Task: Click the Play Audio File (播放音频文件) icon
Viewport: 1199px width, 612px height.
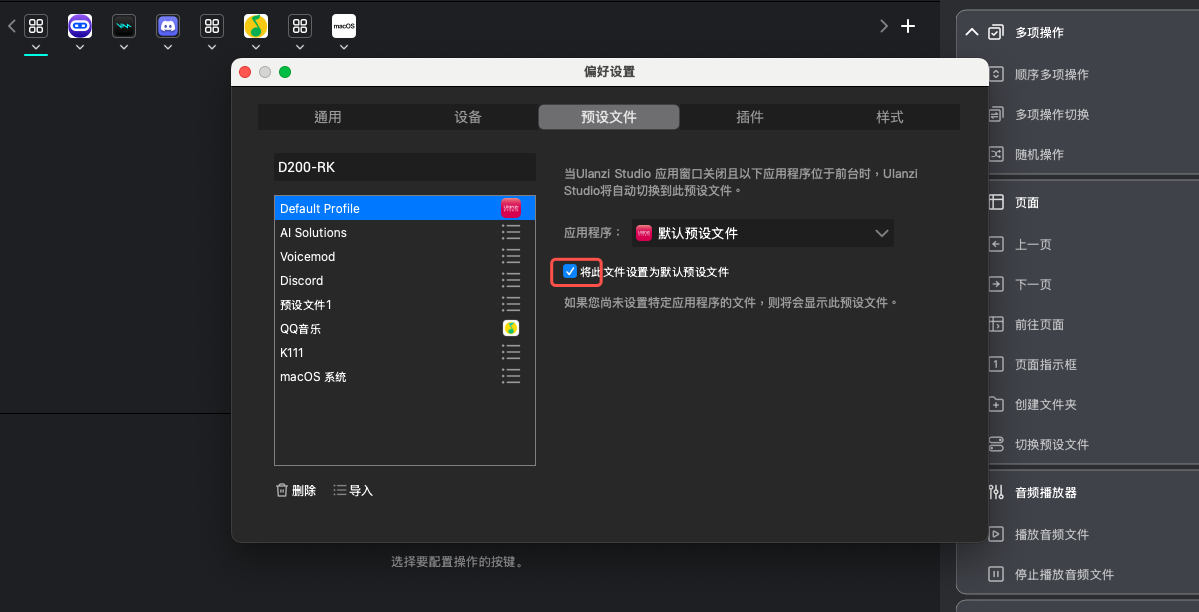Action: coord(996,534)
